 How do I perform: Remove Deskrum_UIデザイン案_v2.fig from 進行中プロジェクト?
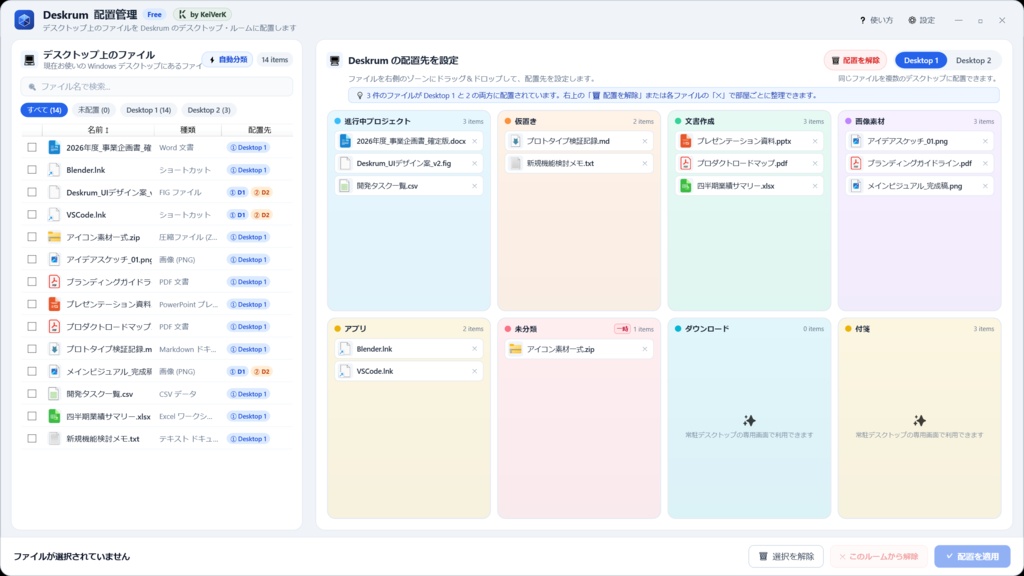[x=475, y=163]
